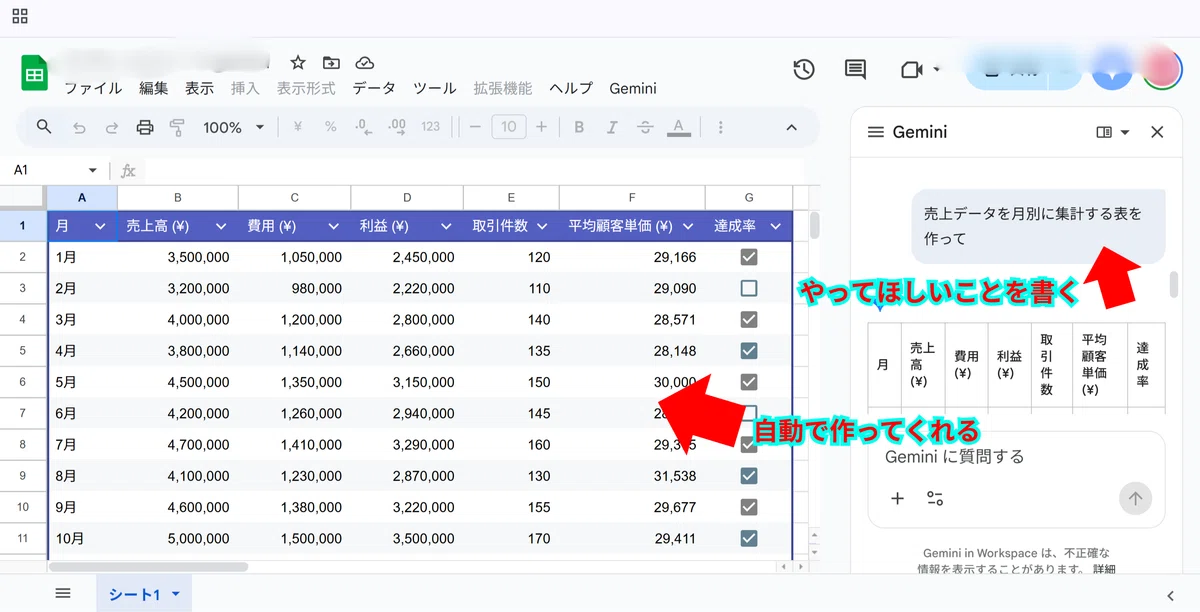
Task: Collapse the toolbar with the chevron
Action: point(791,127)
